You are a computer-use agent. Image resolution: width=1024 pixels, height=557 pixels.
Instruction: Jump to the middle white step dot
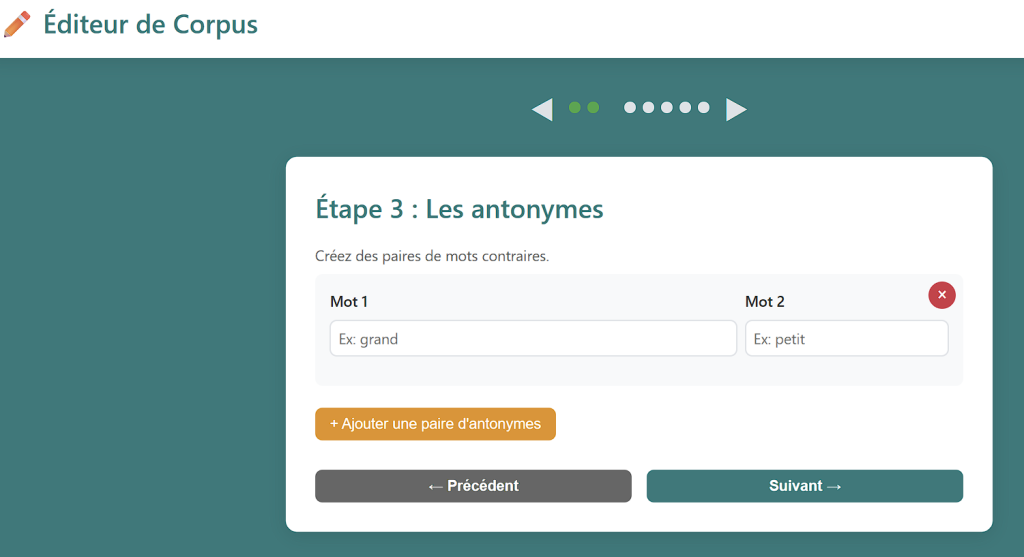pos(667,108)
